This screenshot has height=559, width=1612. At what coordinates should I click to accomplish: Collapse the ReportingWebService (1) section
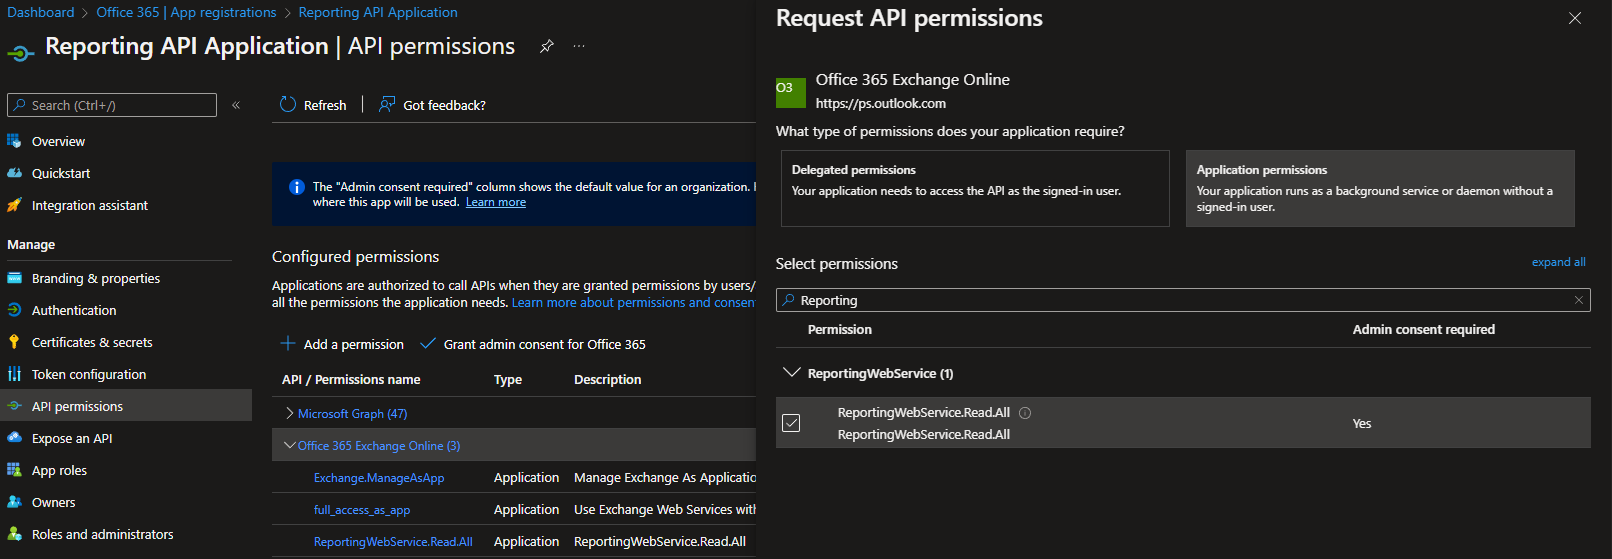792,373
